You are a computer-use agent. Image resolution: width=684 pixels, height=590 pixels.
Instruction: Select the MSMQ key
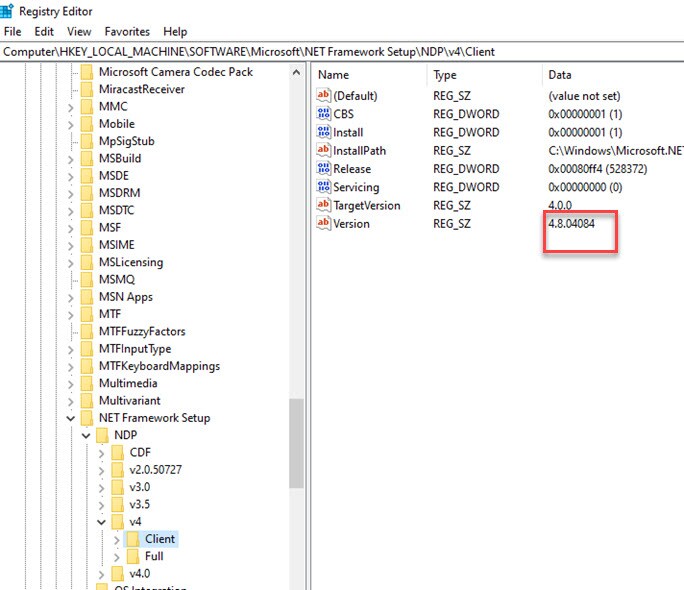coord(117,280)
